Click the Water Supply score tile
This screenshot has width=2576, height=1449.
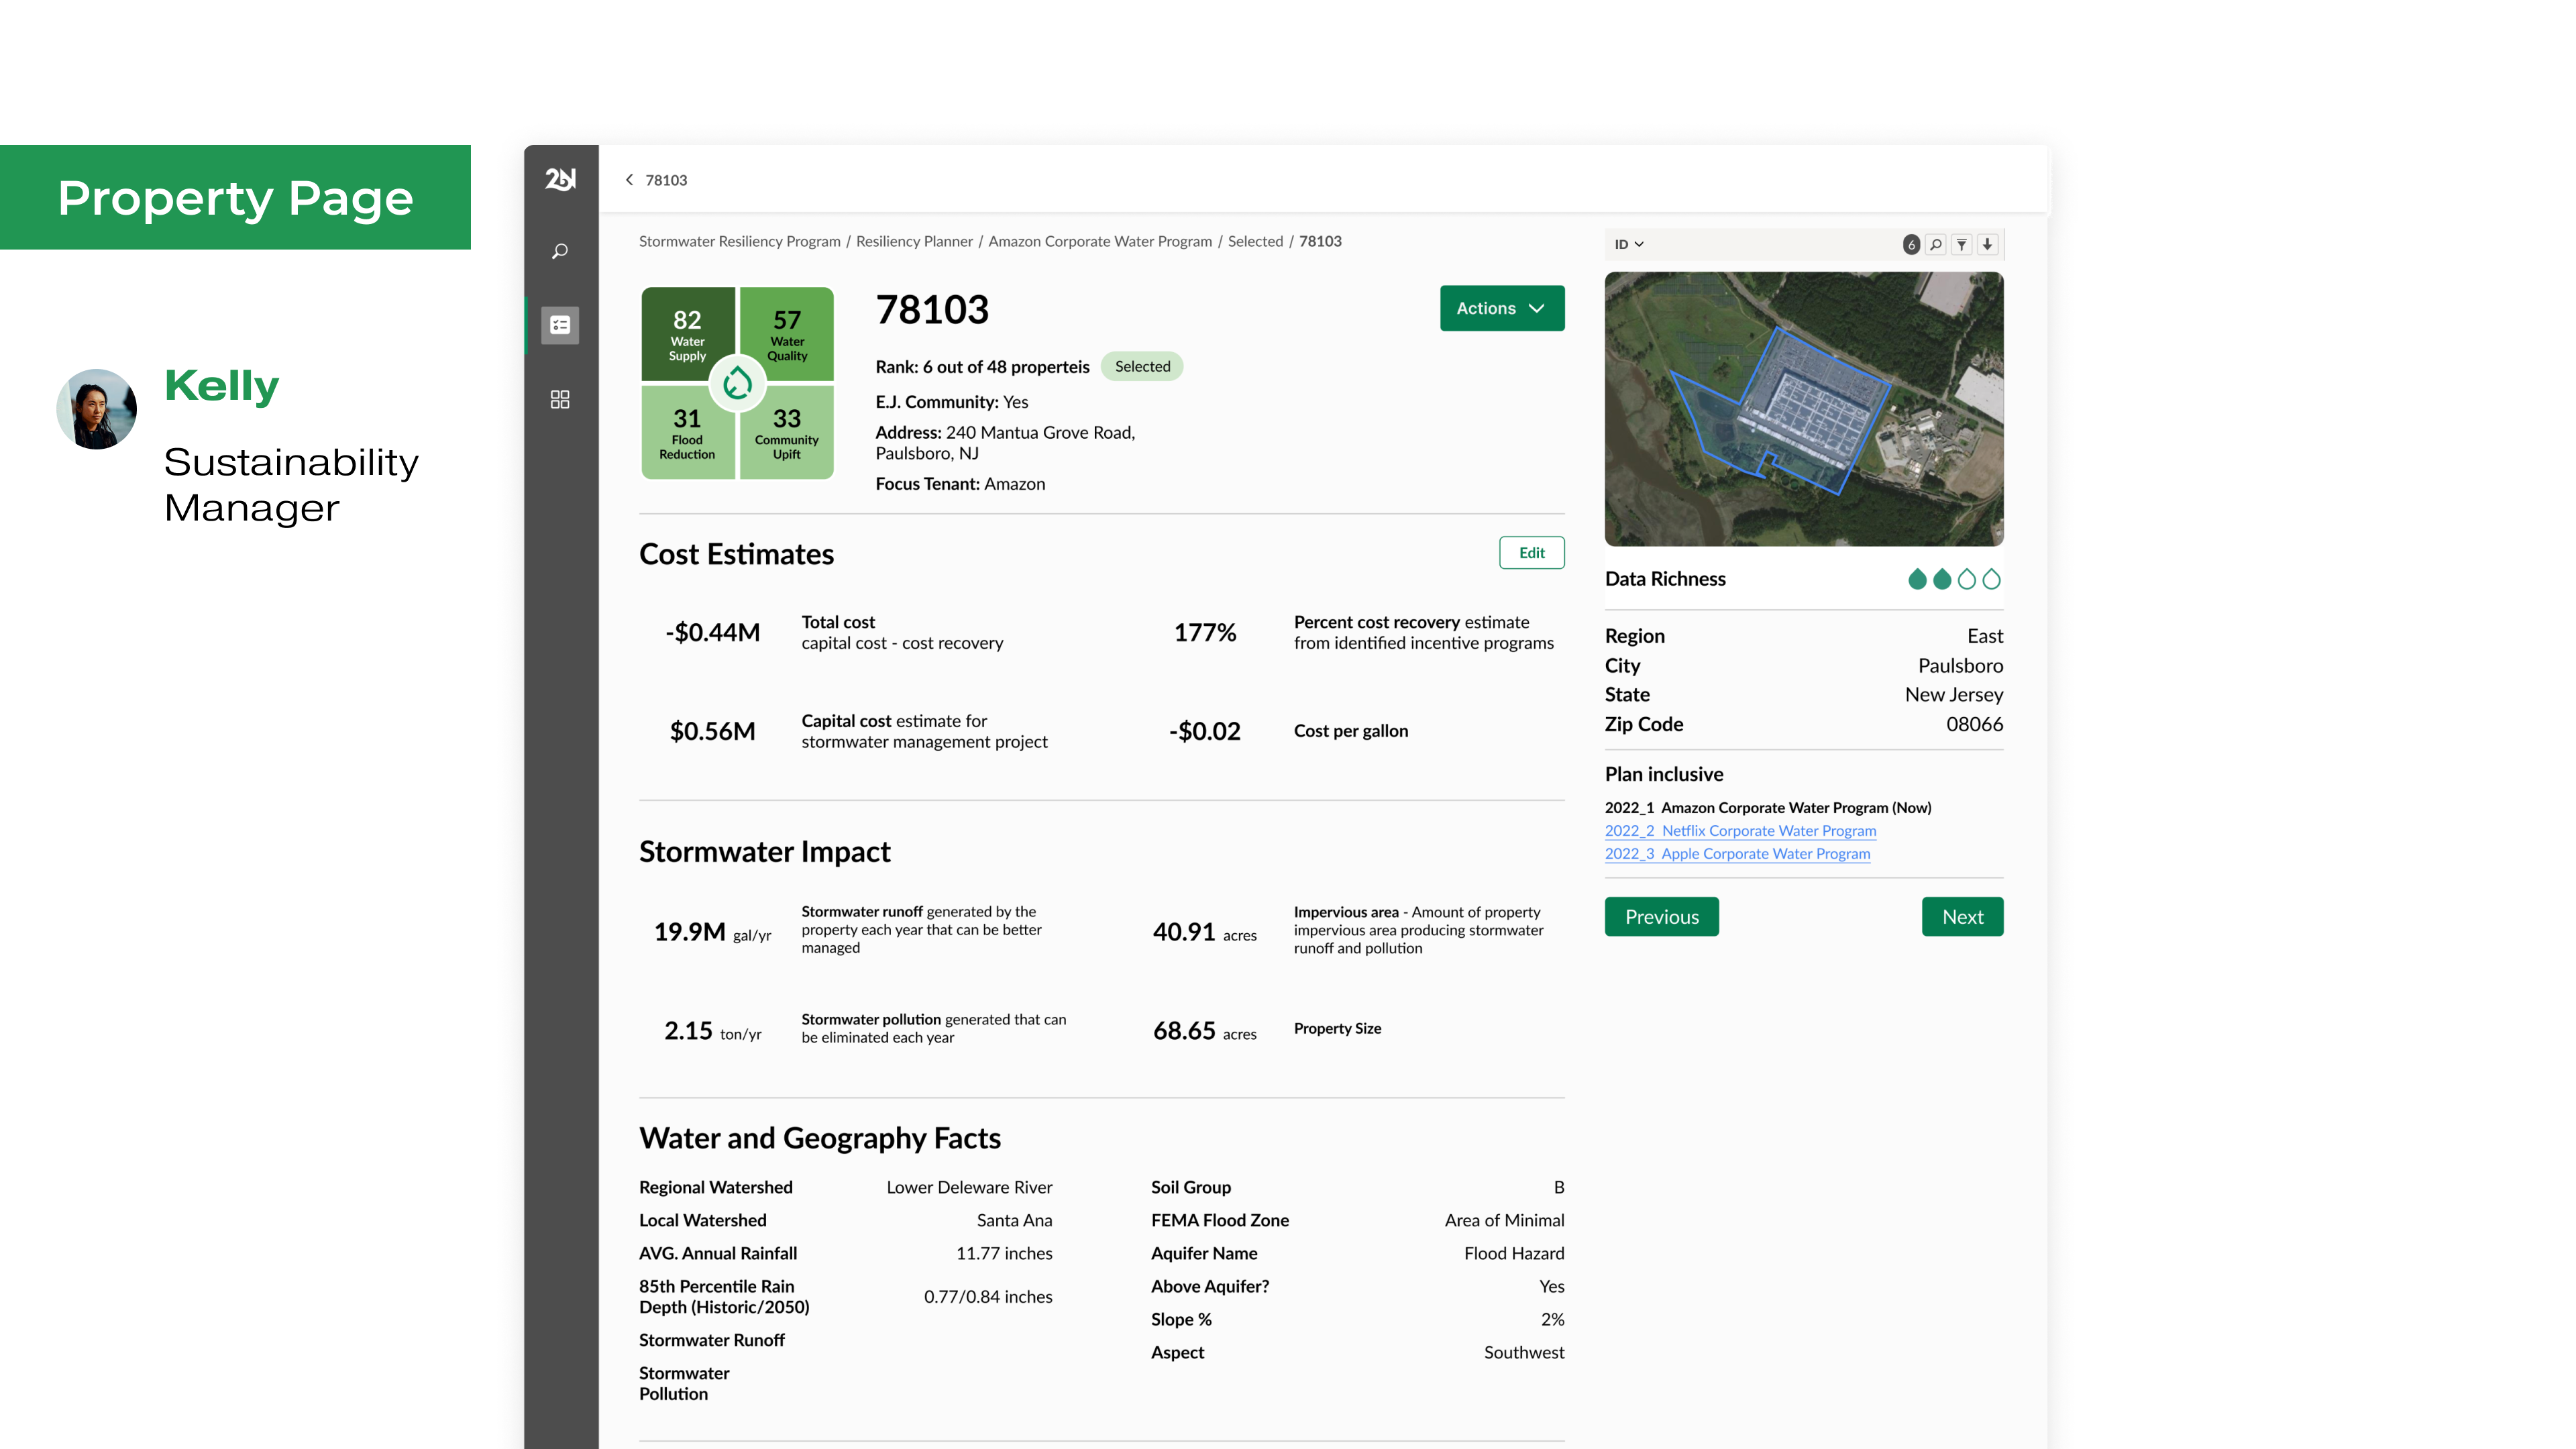[687, 333]
